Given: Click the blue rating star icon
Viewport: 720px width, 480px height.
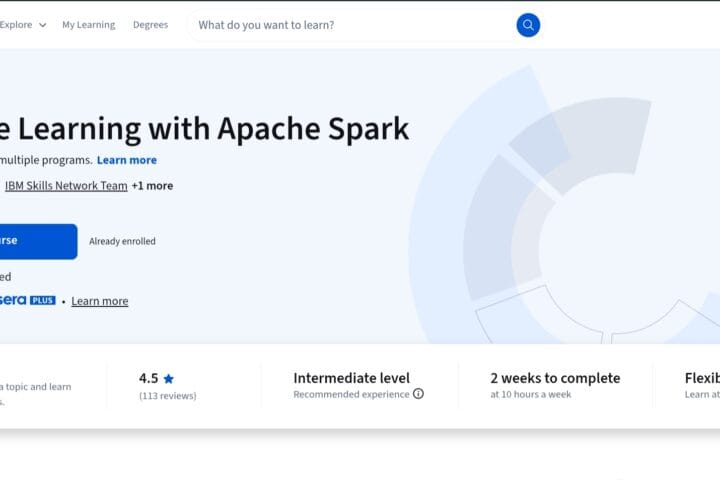Looking at the screenshot, I should [169, 378].
